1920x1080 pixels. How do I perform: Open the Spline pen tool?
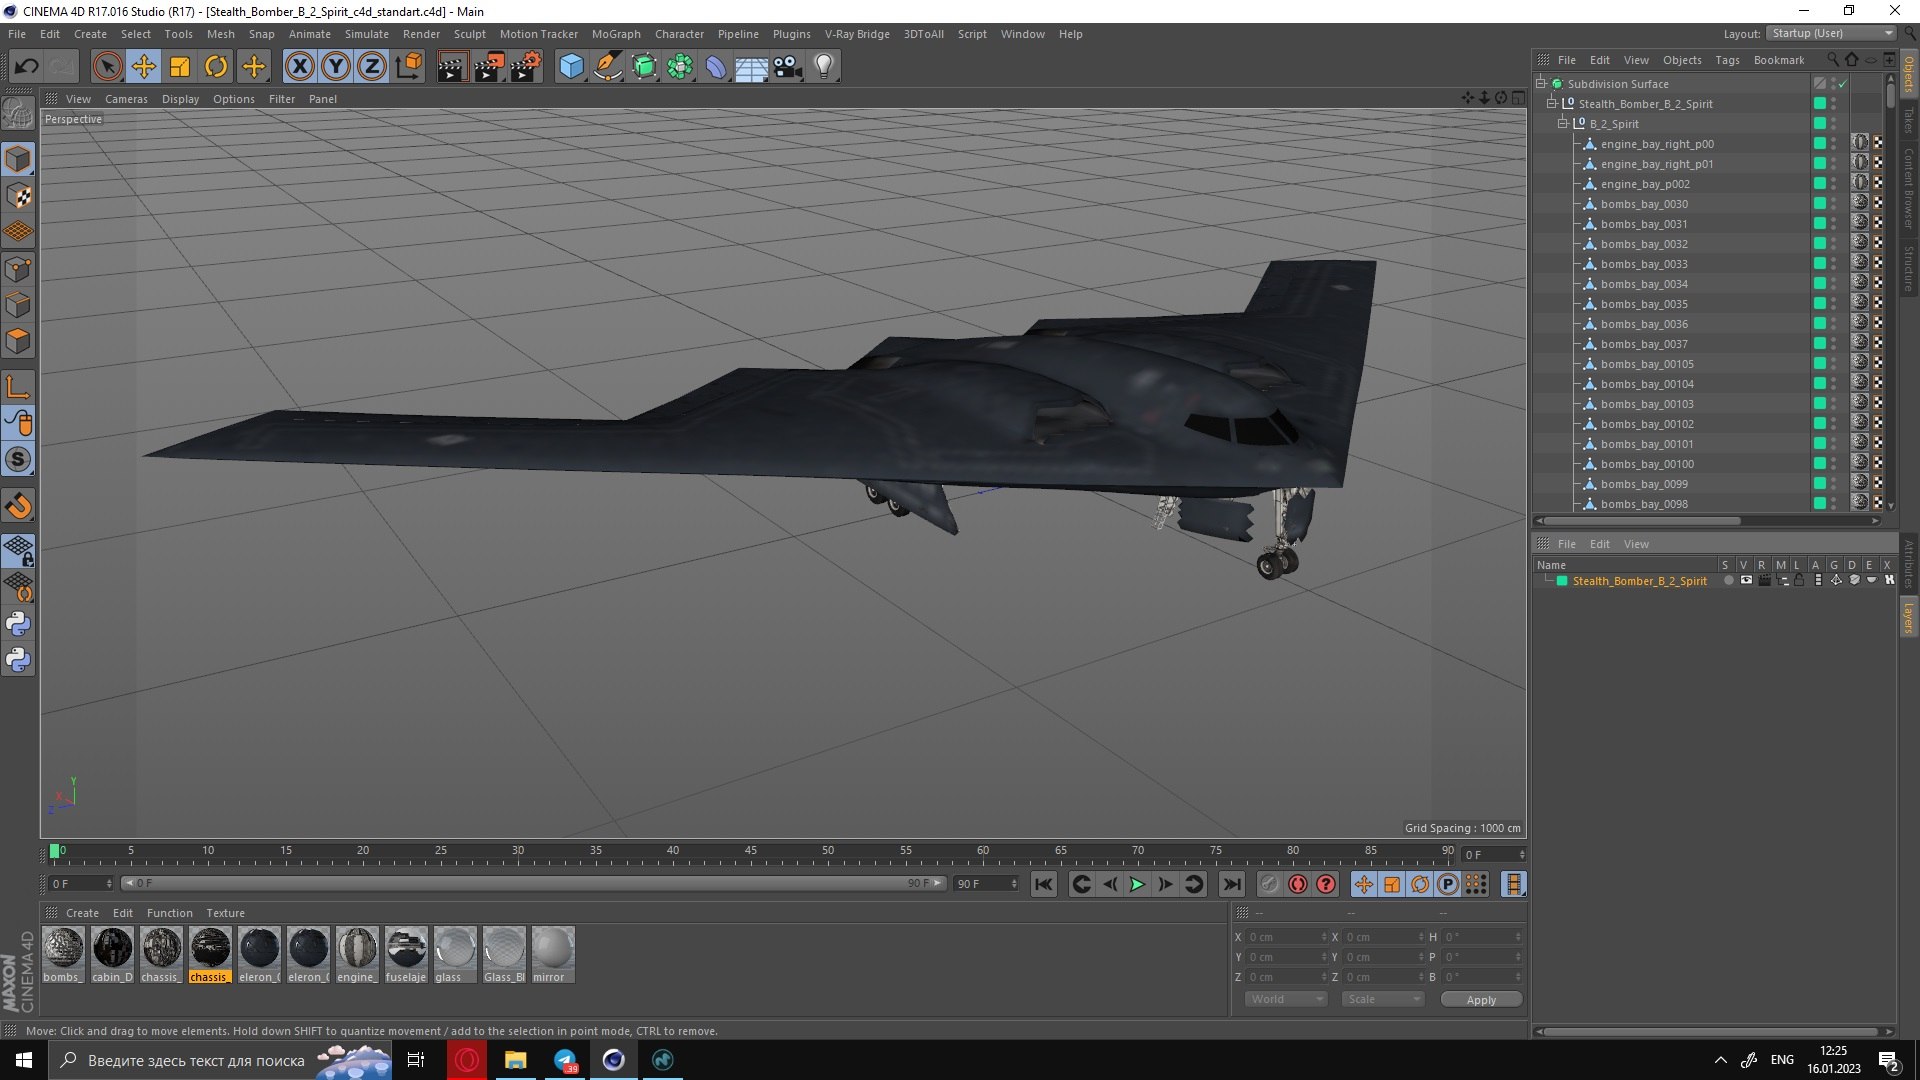click(x=607, y=67)
